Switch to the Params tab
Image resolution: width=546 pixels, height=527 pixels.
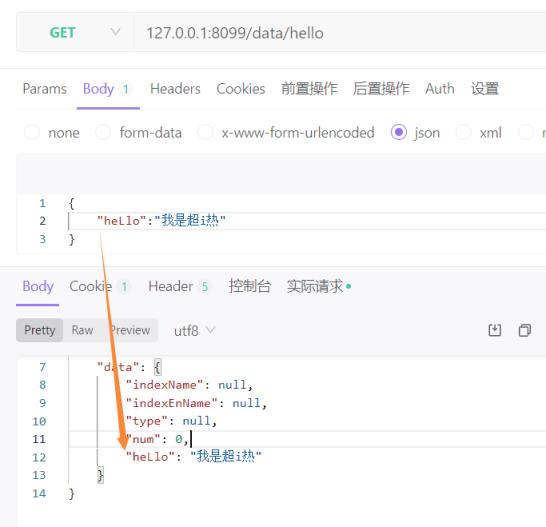click(x=45, y=89)
